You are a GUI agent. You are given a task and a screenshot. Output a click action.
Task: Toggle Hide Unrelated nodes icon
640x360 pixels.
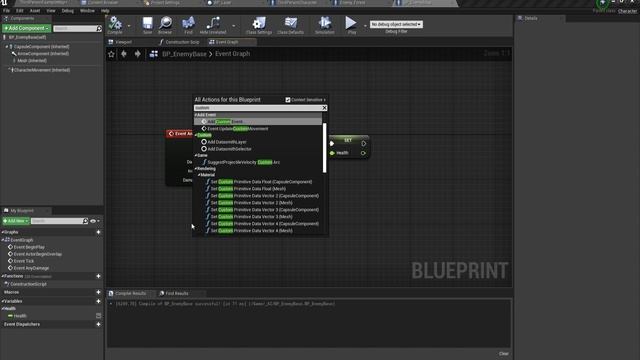(213, 24)
